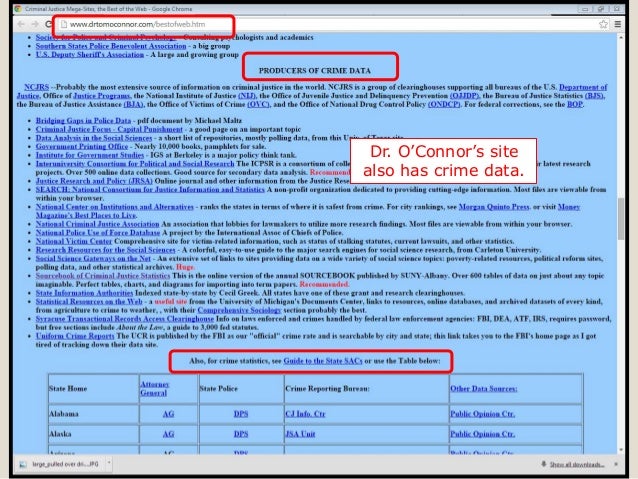Screen dimensions: 638x479
Task: Open Interuniversity Consortium for Political and Social Research
Action: (x=135, y=164)
